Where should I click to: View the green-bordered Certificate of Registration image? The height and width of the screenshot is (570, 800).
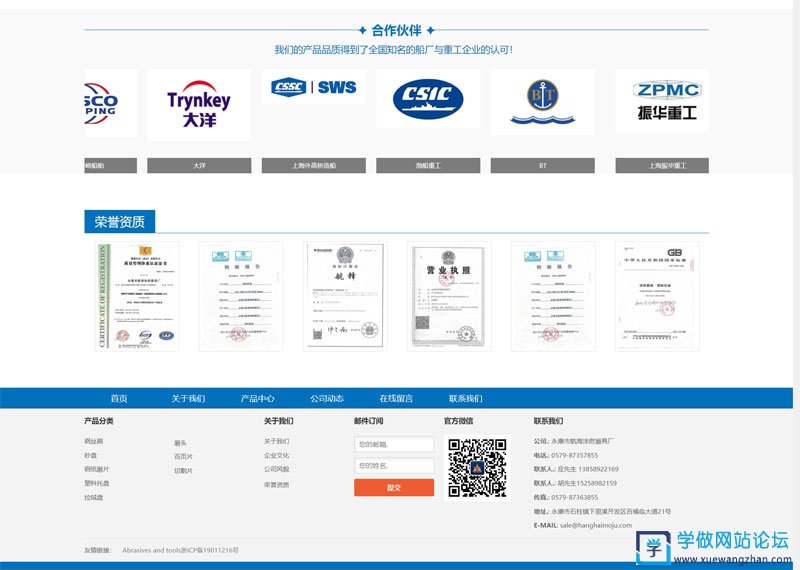(x=137, y=296)
